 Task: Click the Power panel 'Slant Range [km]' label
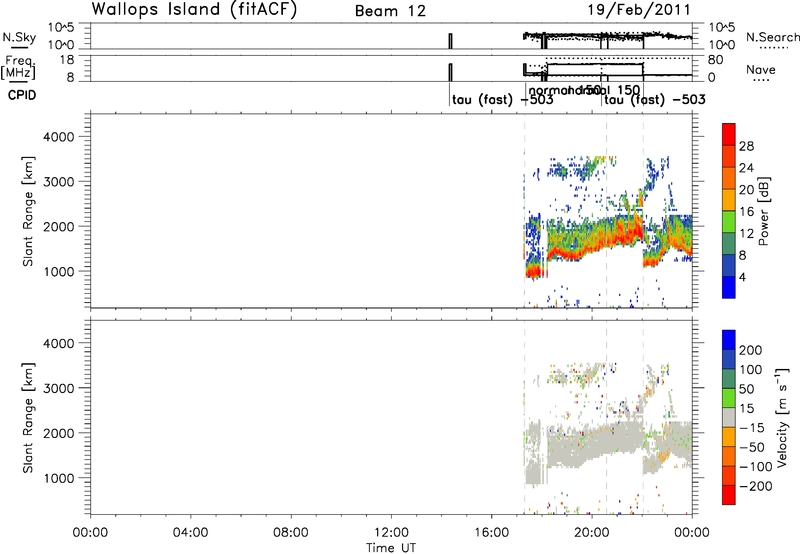28,211
